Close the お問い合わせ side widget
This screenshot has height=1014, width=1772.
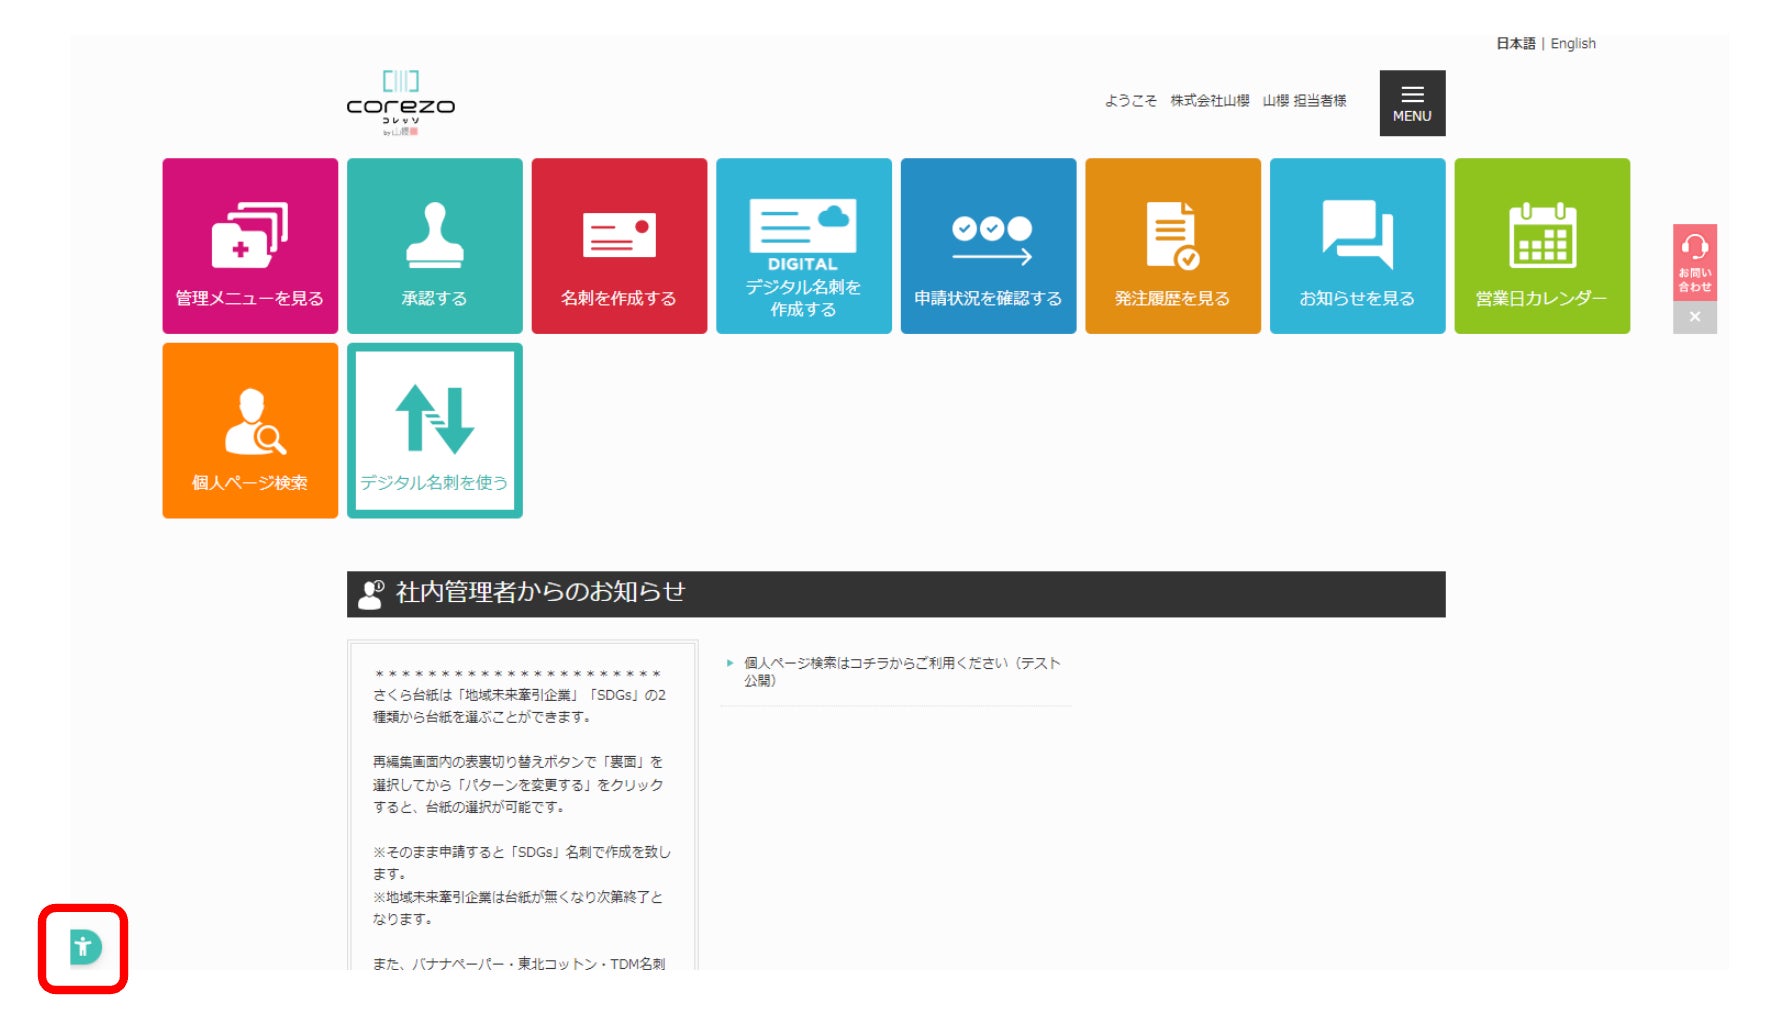(x=1695, y=317)
